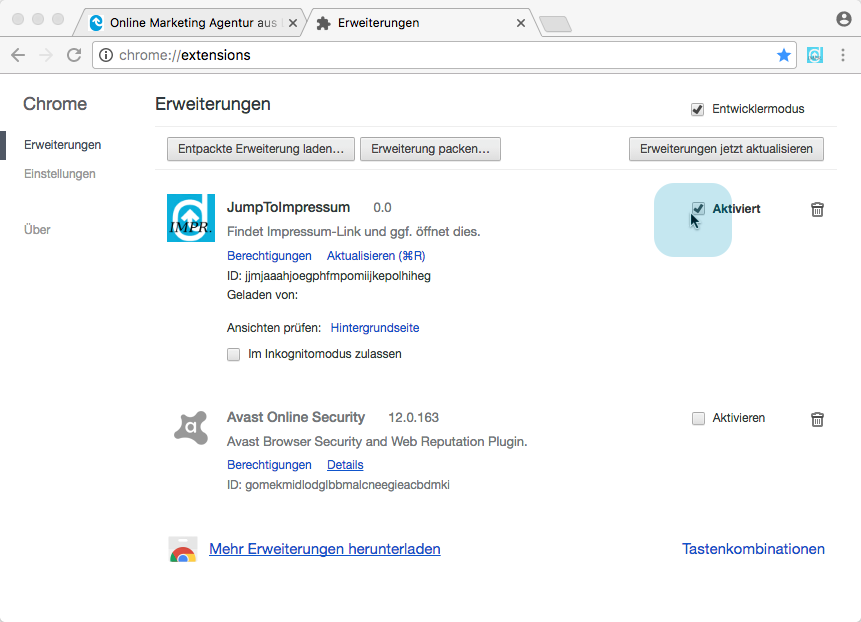Screen dimensions: 861x622
Task: Click Erweiterungen jetzt aktualisieren button
Action: (x=726, y=149)
